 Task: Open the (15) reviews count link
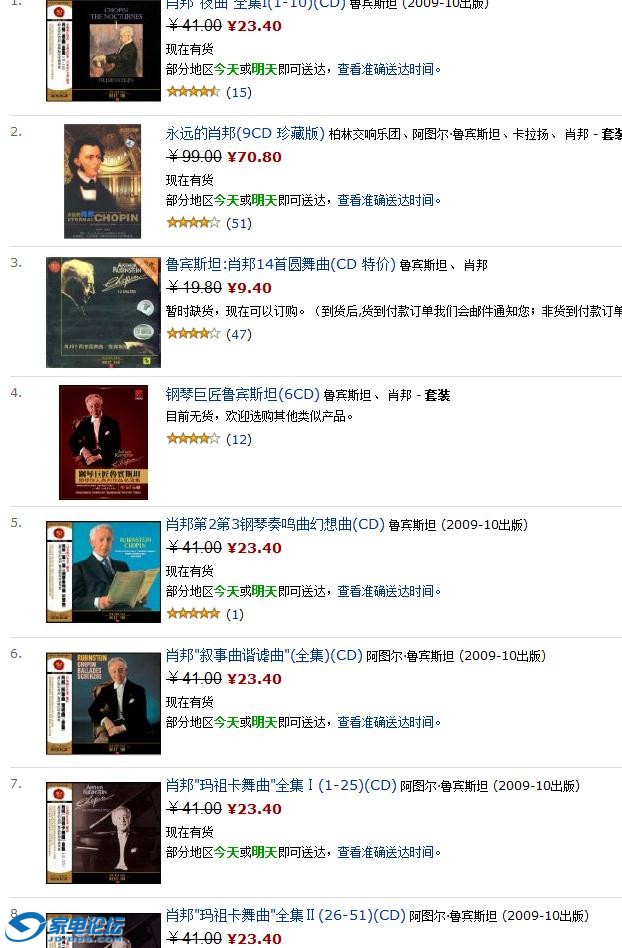tap(239, 93)
